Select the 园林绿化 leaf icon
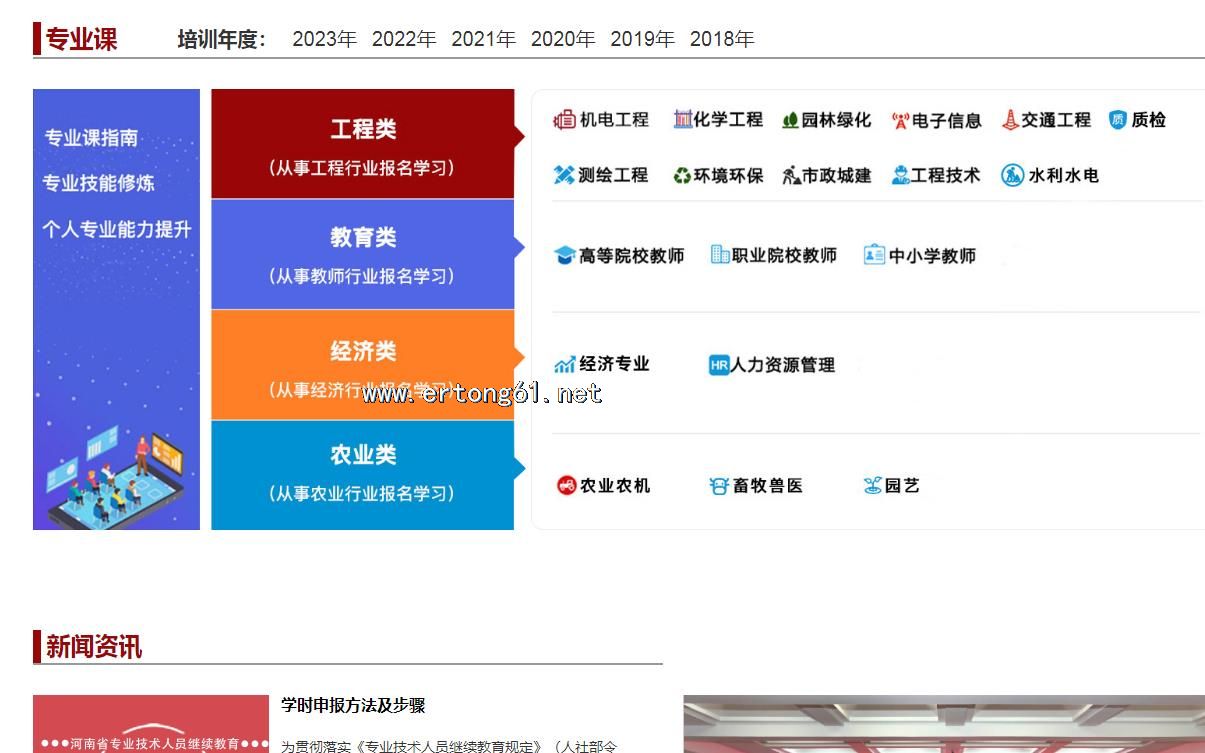The width and height of the screenshot is (1205, 753). click(x=790, y=121)
